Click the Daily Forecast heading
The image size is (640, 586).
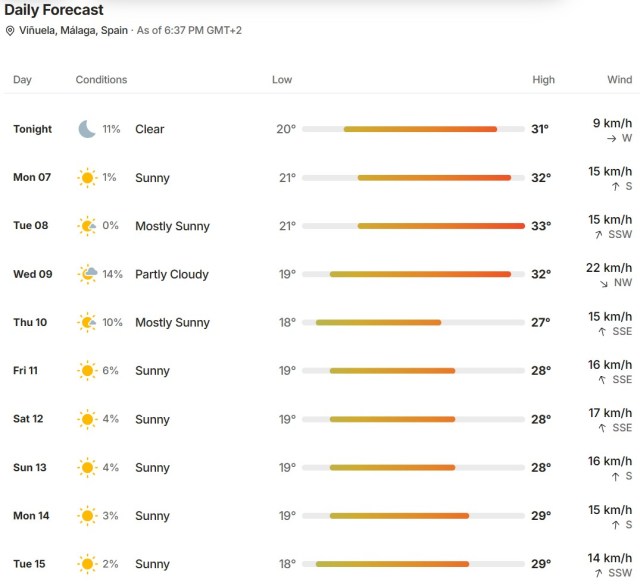coord(54,10)
